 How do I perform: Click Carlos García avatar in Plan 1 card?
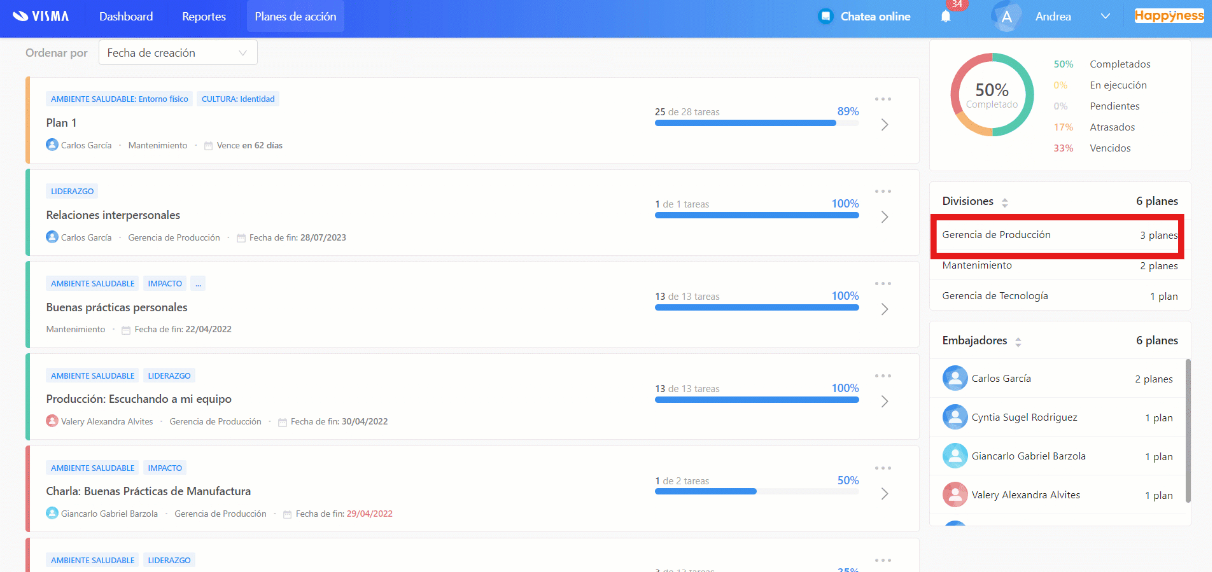[x=52, y=145]
